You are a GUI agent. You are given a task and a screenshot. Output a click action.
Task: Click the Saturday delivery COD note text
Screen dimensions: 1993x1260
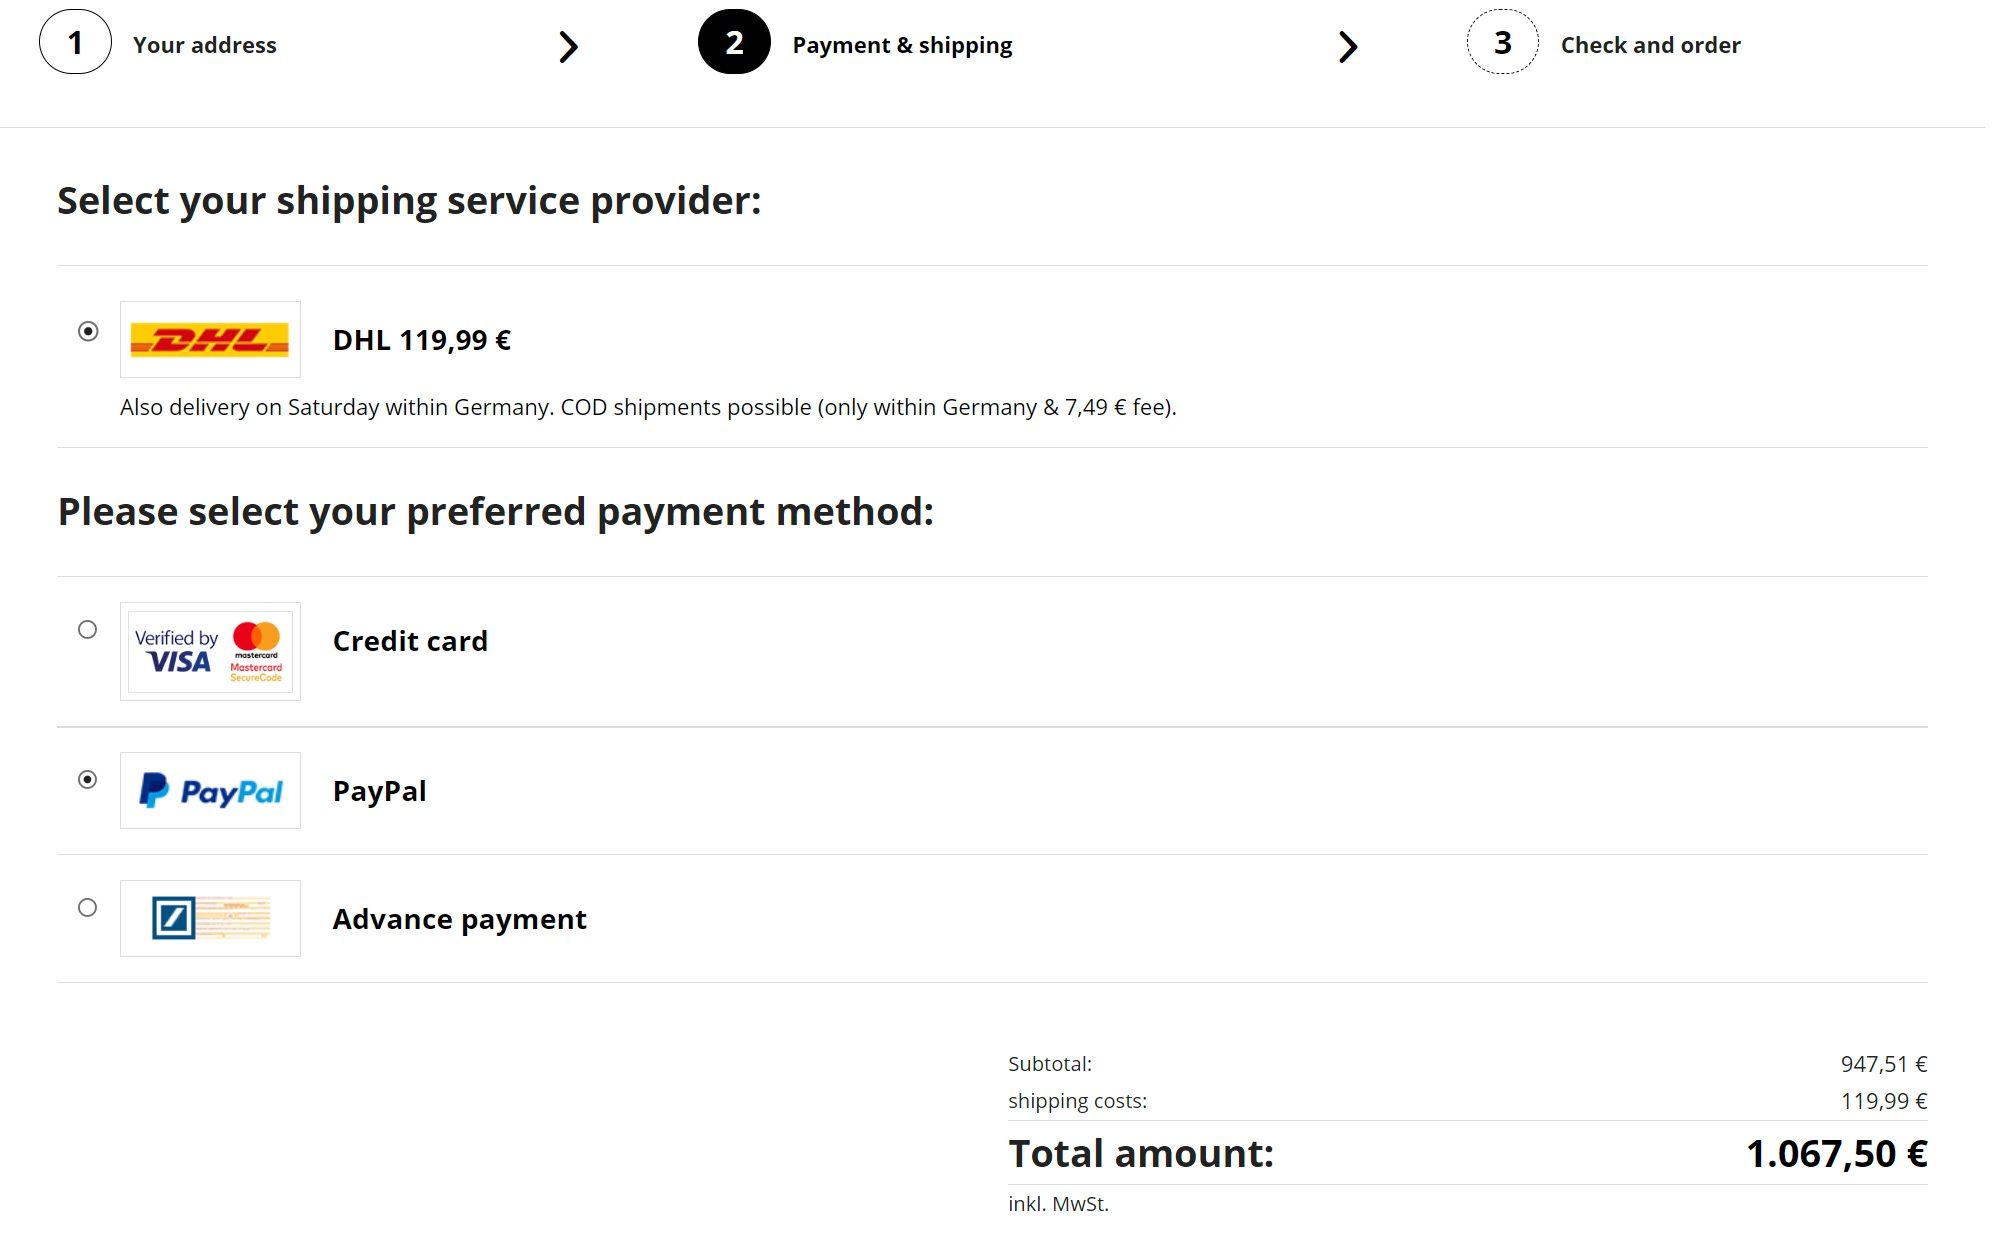648,407
